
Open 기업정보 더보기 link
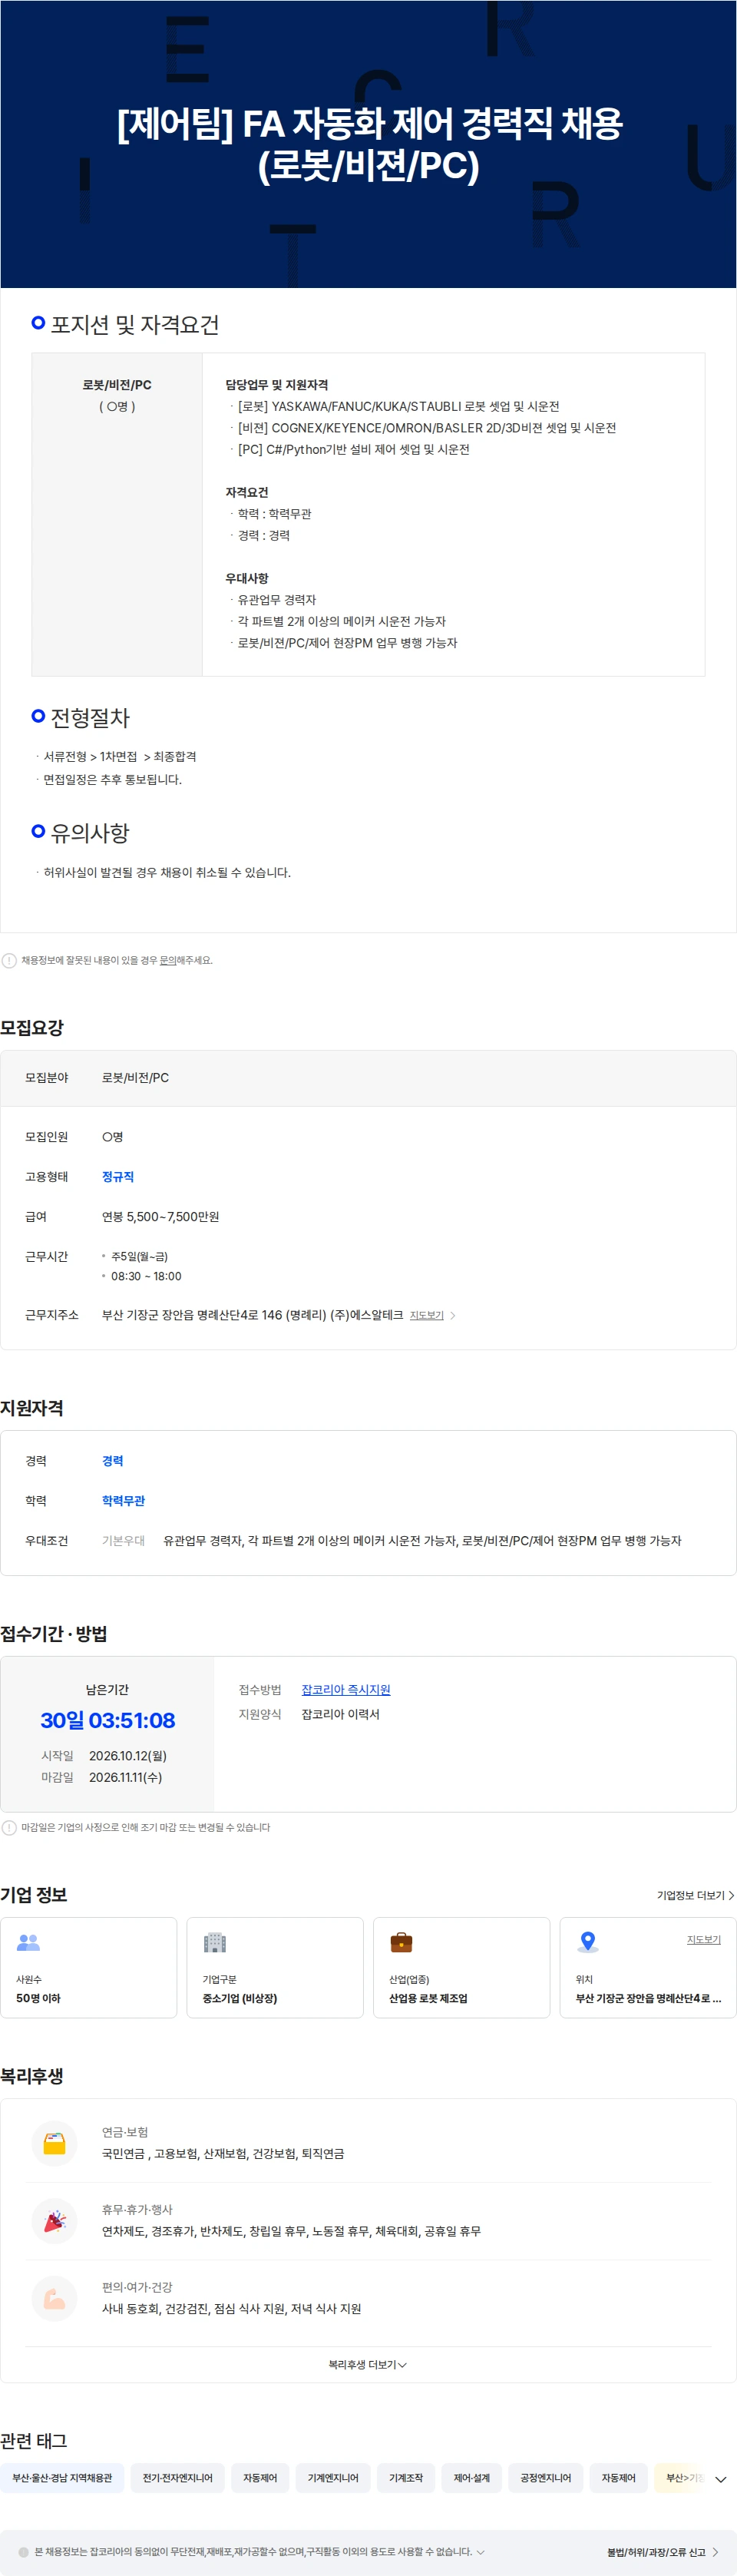(695, 1895)
